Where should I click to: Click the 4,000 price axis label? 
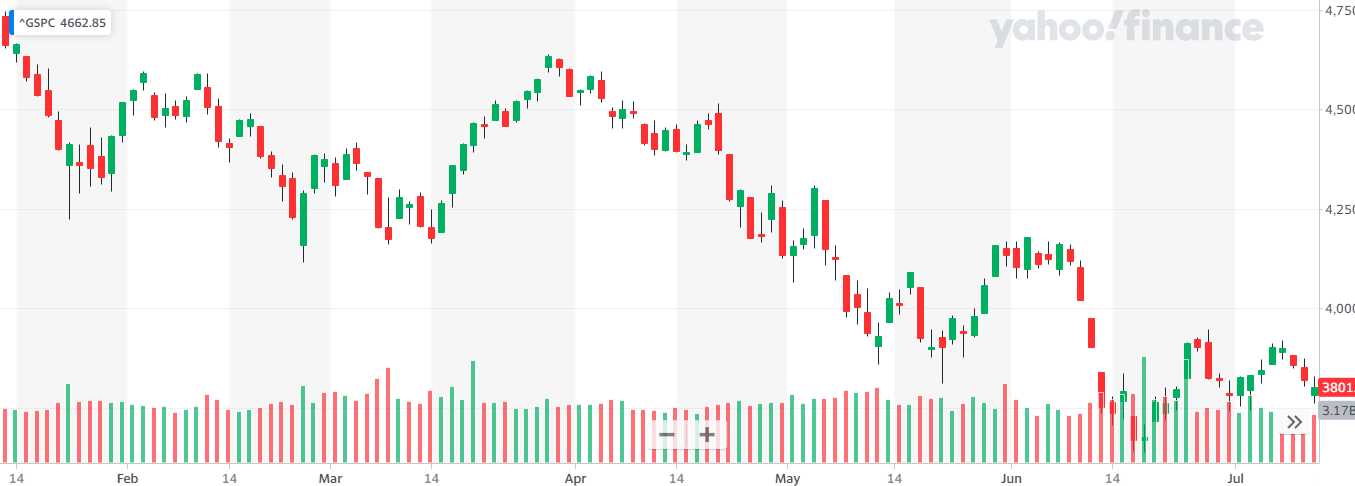pos(1338,309)
